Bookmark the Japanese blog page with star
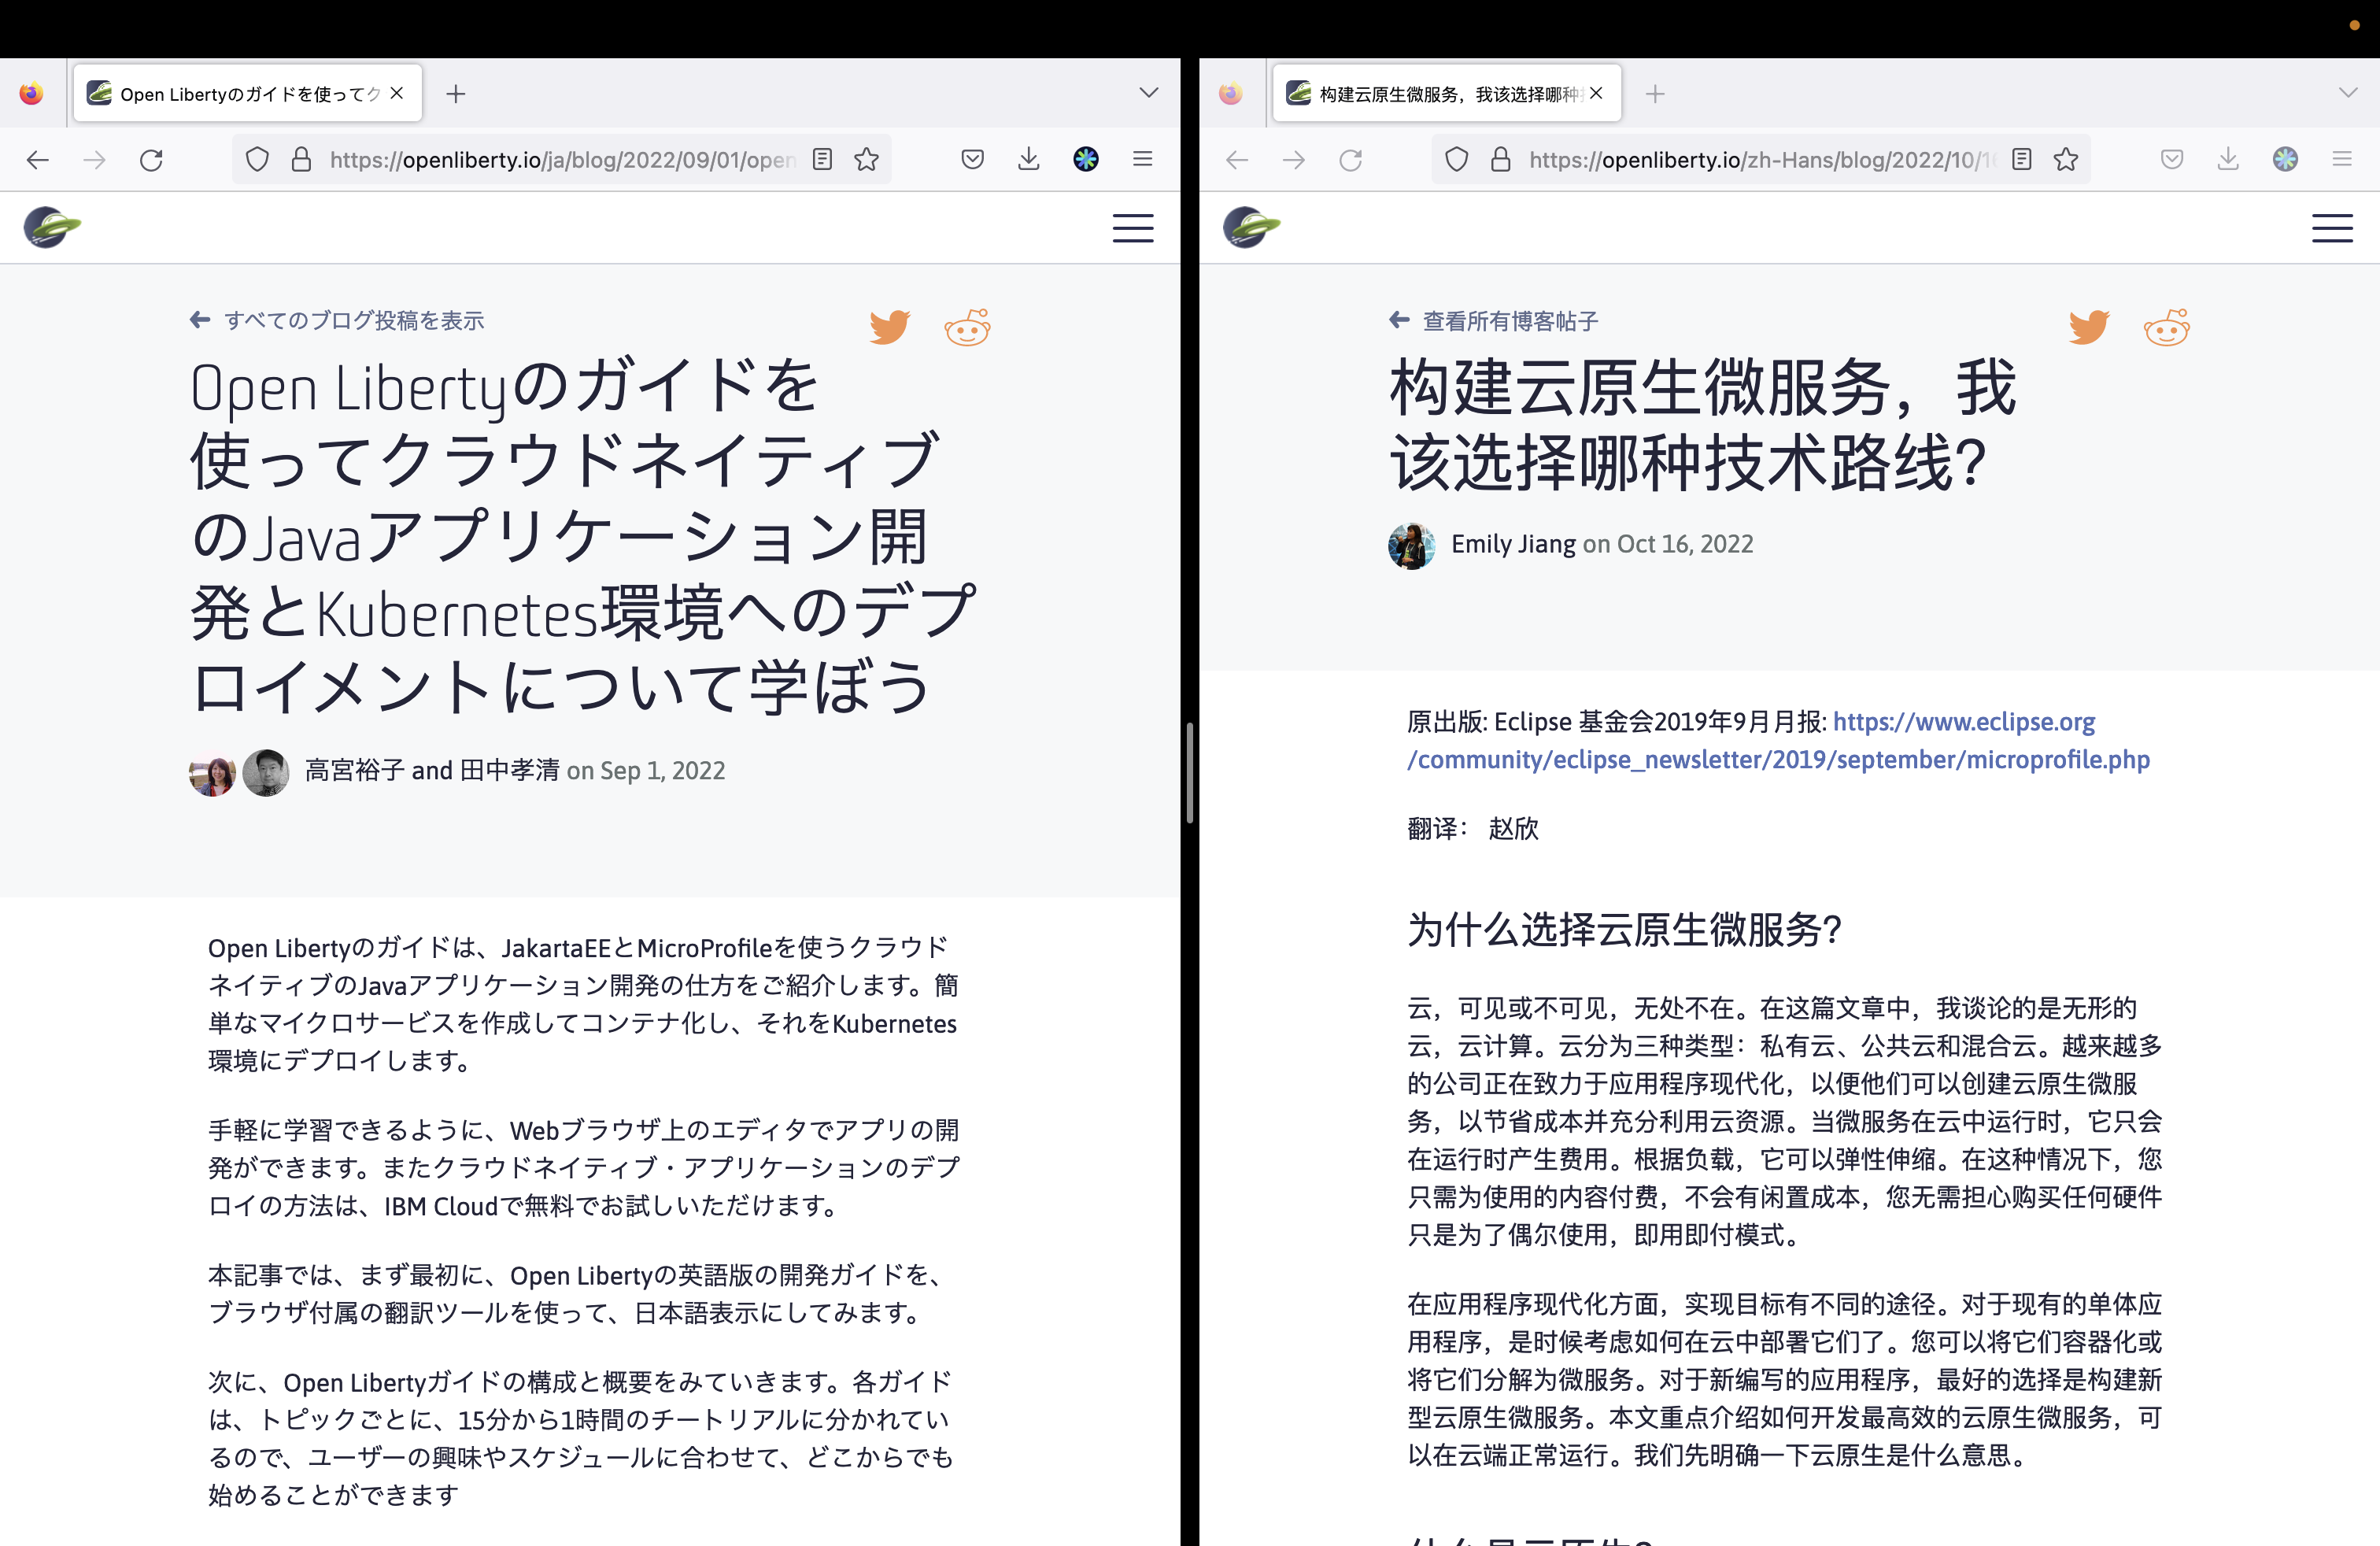This screenshot has width=2380, height=1546. coord(866,160)
